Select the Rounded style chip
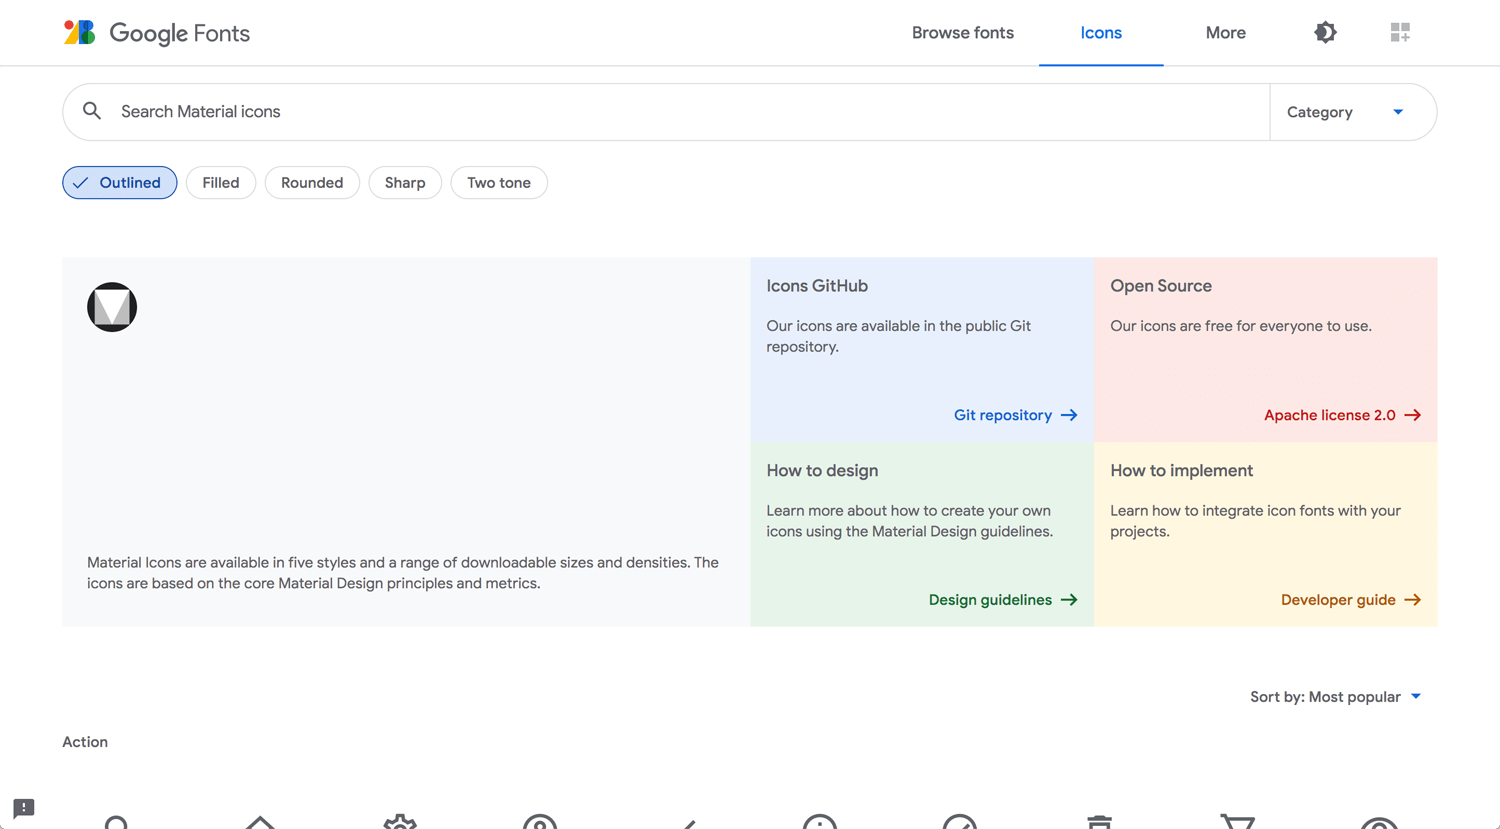 [312, 183]
